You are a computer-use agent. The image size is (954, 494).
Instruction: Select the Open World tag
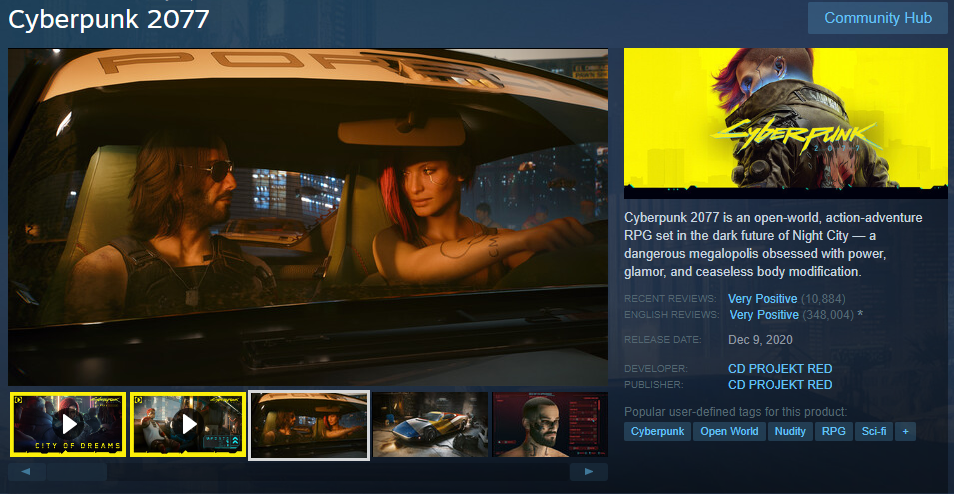[x=729, y=431]
